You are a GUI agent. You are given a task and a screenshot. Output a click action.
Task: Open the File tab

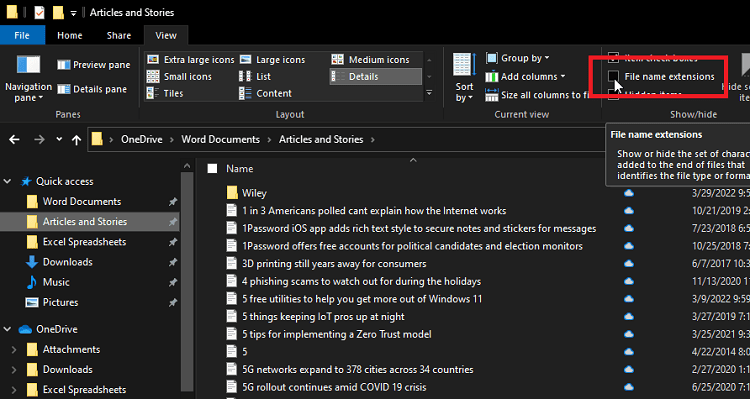[22, 35]
